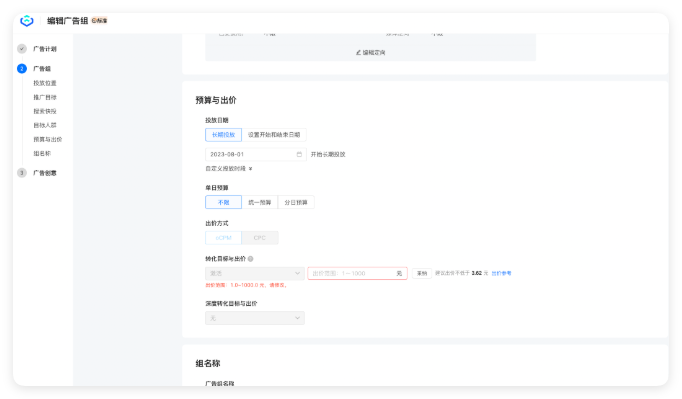Select CPC bidding method

pos(260,238)
